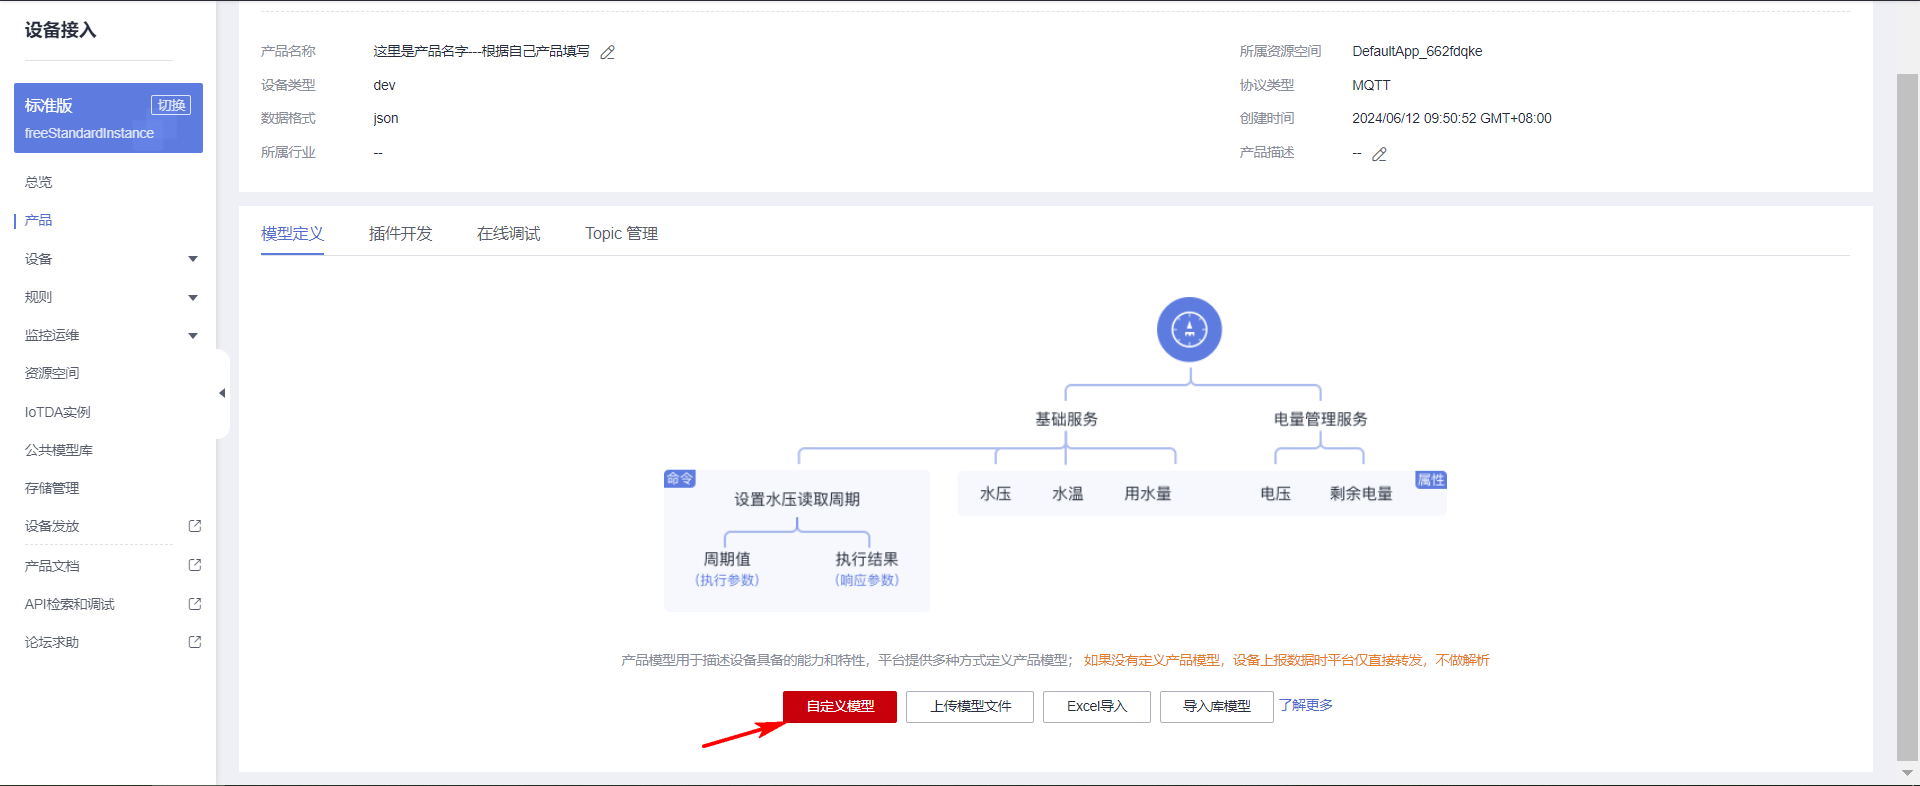The width and height of the screenshot is (1920, 786).
Task: Switch to the 插件开发 tab
Action: [400, 234]
